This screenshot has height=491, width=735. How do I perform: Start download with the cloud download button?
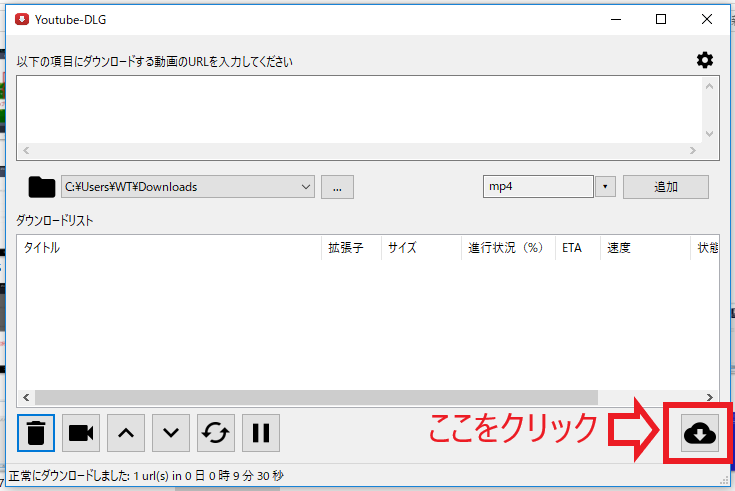coord(699,433)
